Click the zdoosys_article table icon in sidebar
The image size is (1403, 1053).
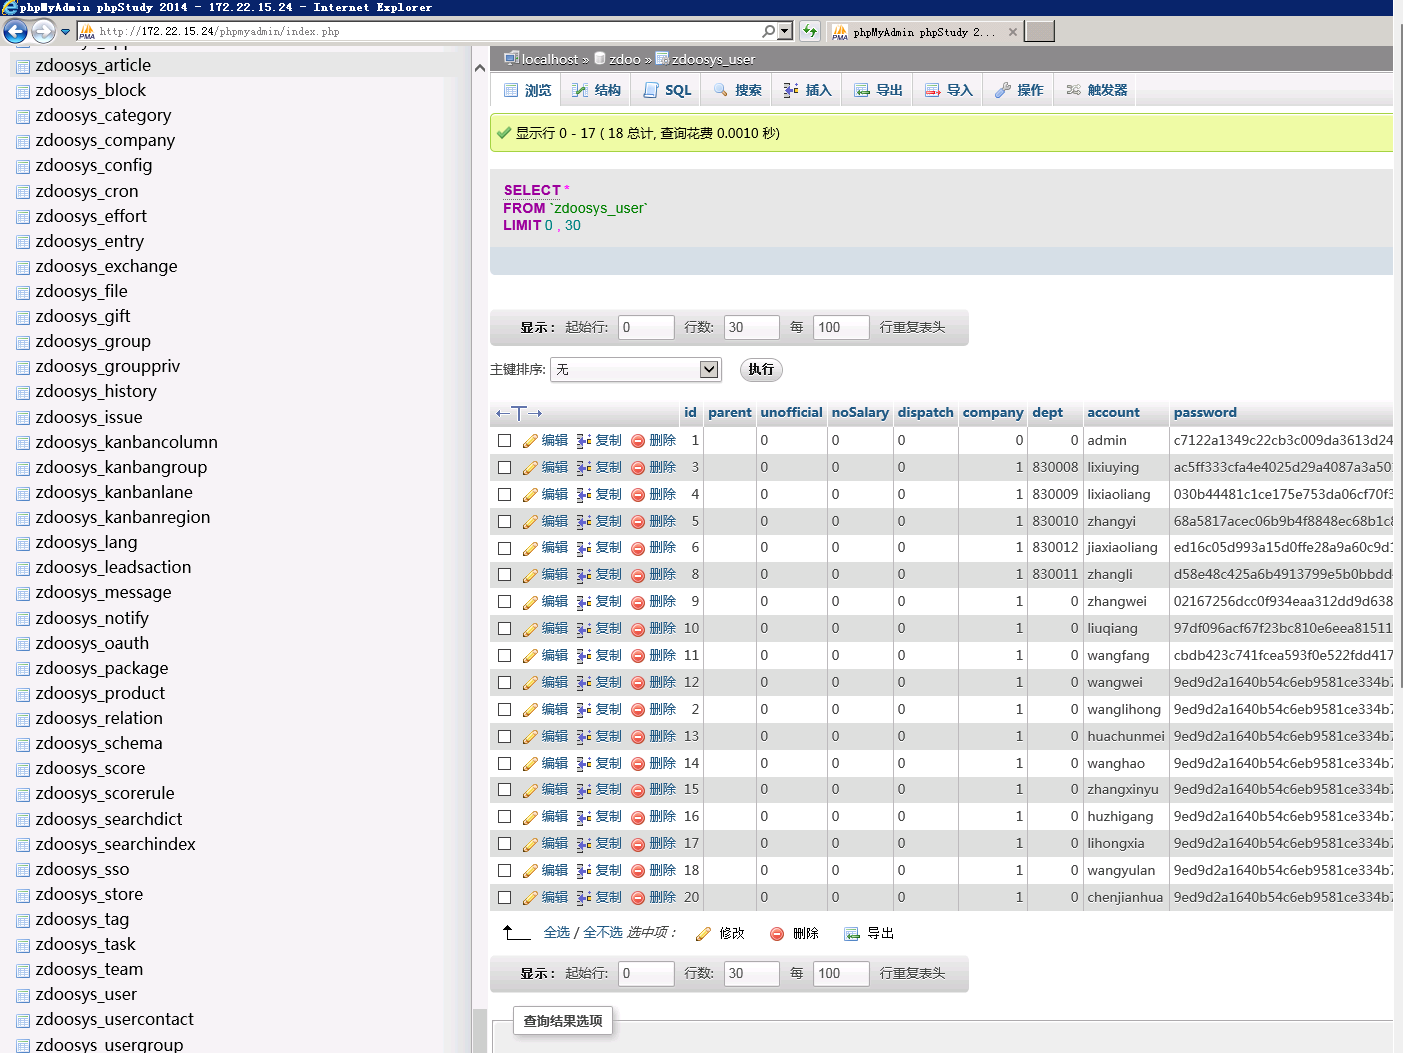point(23,66)
